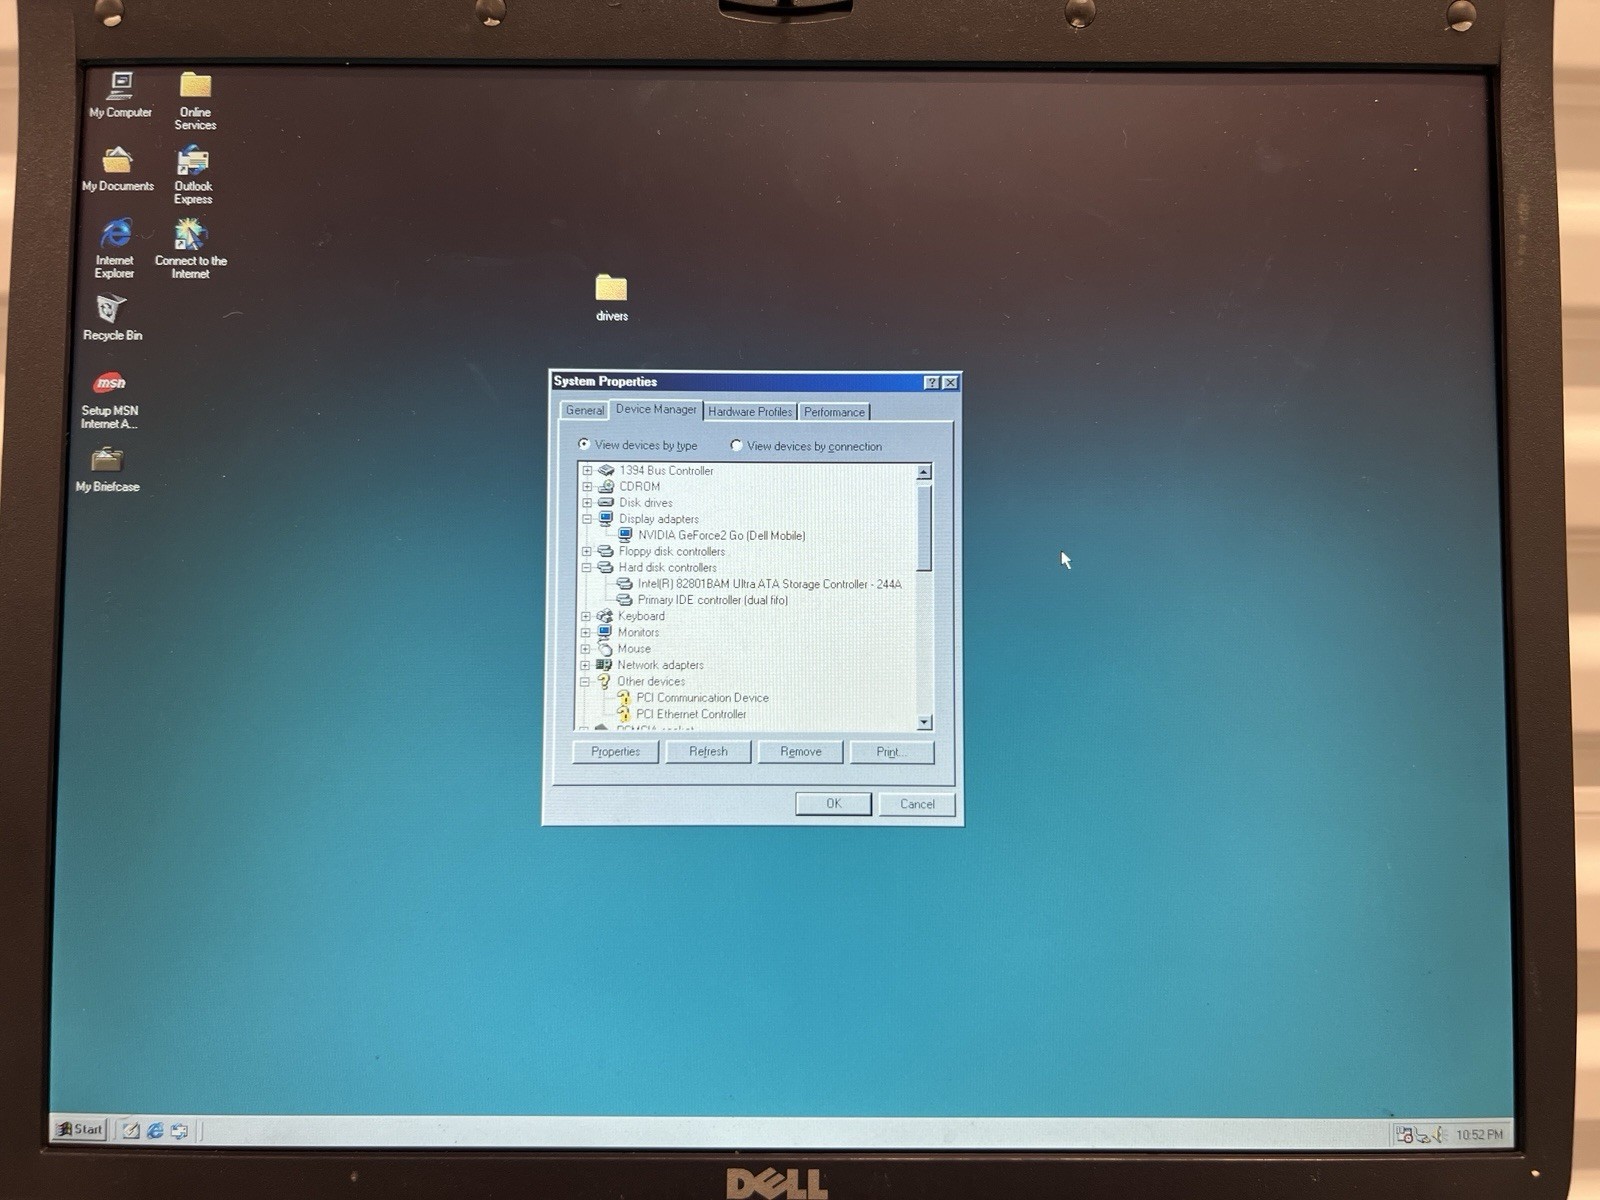Click the device list scrollbar down arrow
This screenshot has width=1600, height=1200.
coord(924,722)
